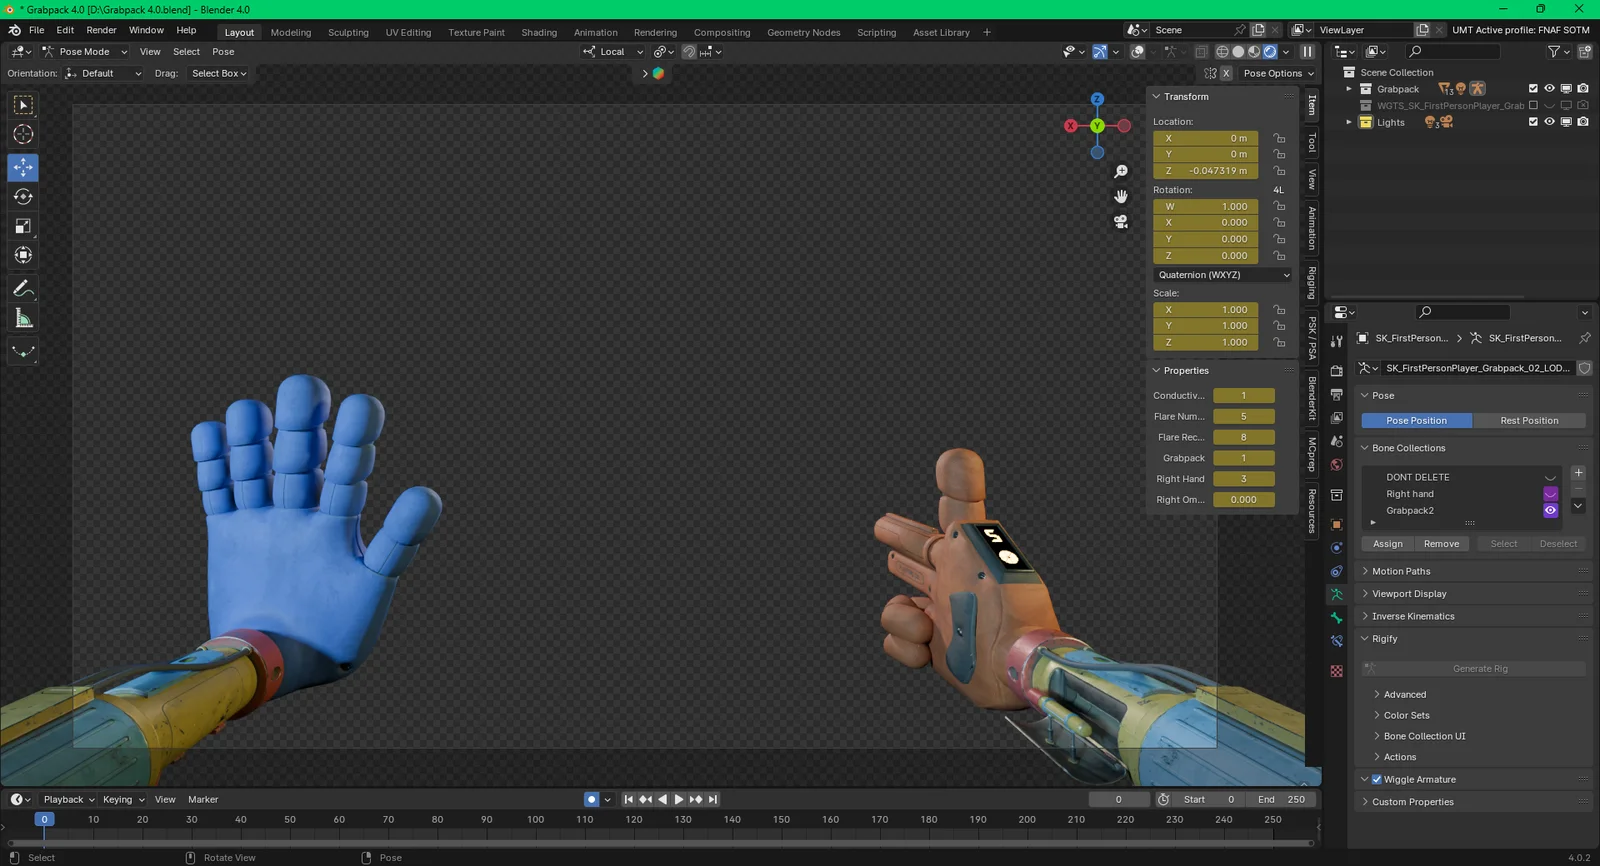Click the Assign bone collection button

(1388, 544)
